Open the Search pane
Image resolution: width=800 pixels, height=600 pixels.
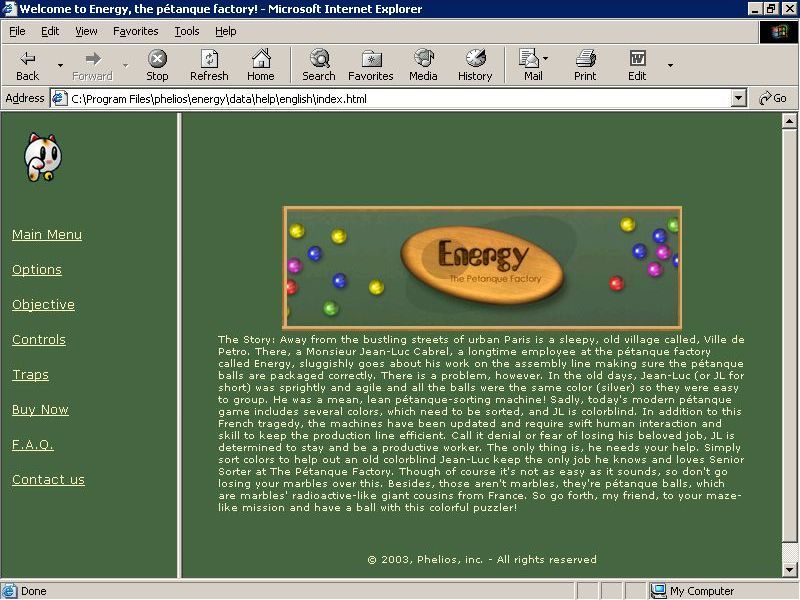coord(319,66)
